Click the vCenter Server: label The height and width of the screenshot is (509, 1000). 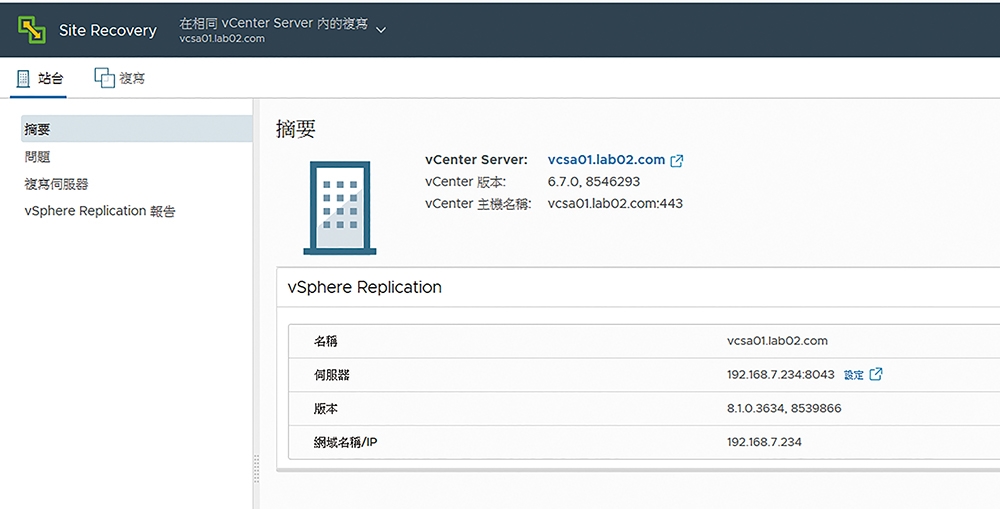click(x=476, y=159)
